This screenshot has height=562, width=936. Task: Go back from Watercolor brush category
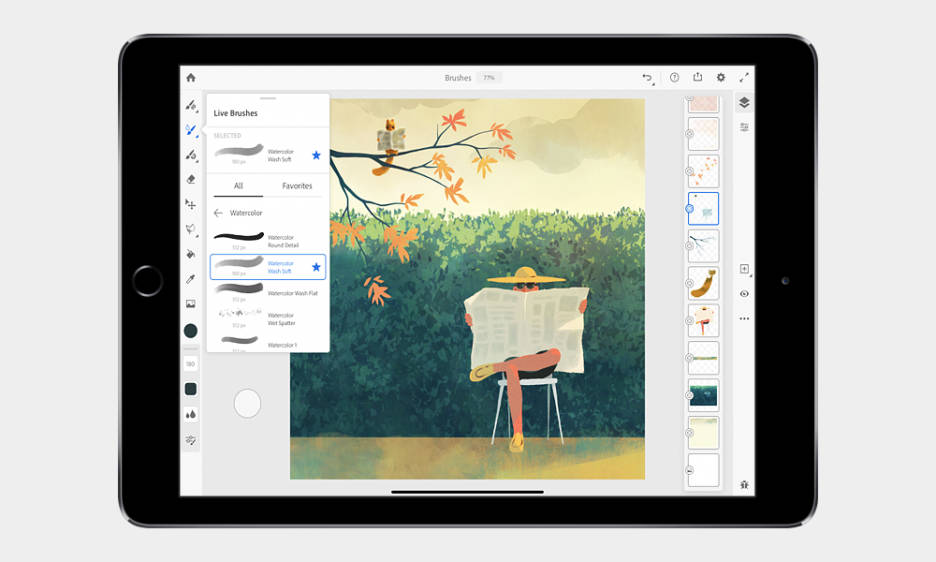pos(218,213)
